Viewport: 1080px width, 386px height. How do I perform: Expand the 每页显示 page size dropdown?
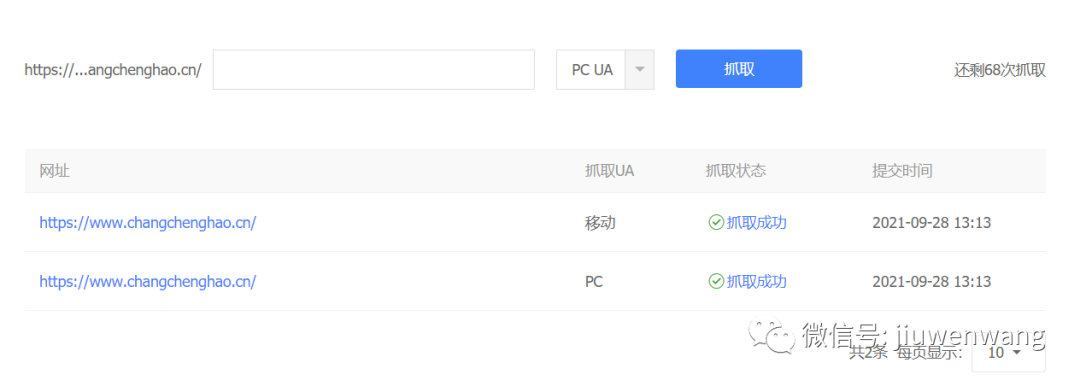pyautogui.click(x=1008, y=353)
